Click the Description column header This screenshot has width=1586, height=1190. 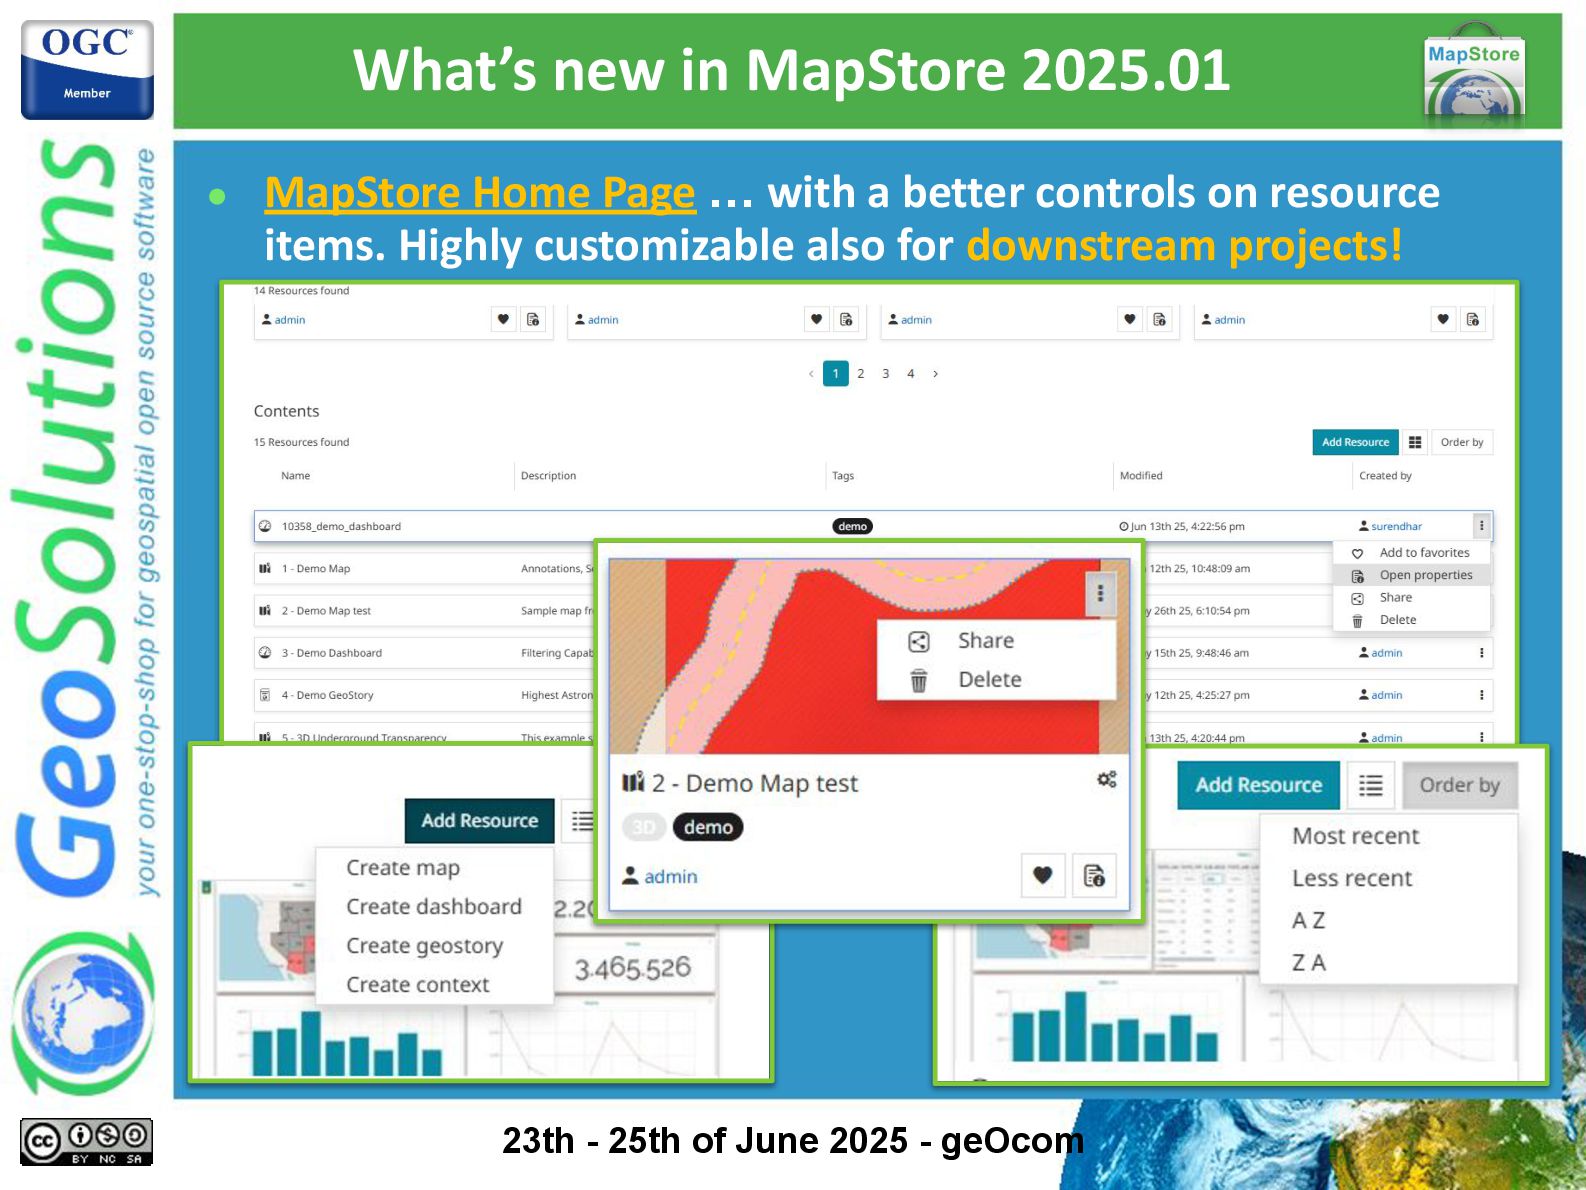click(548, 476)
